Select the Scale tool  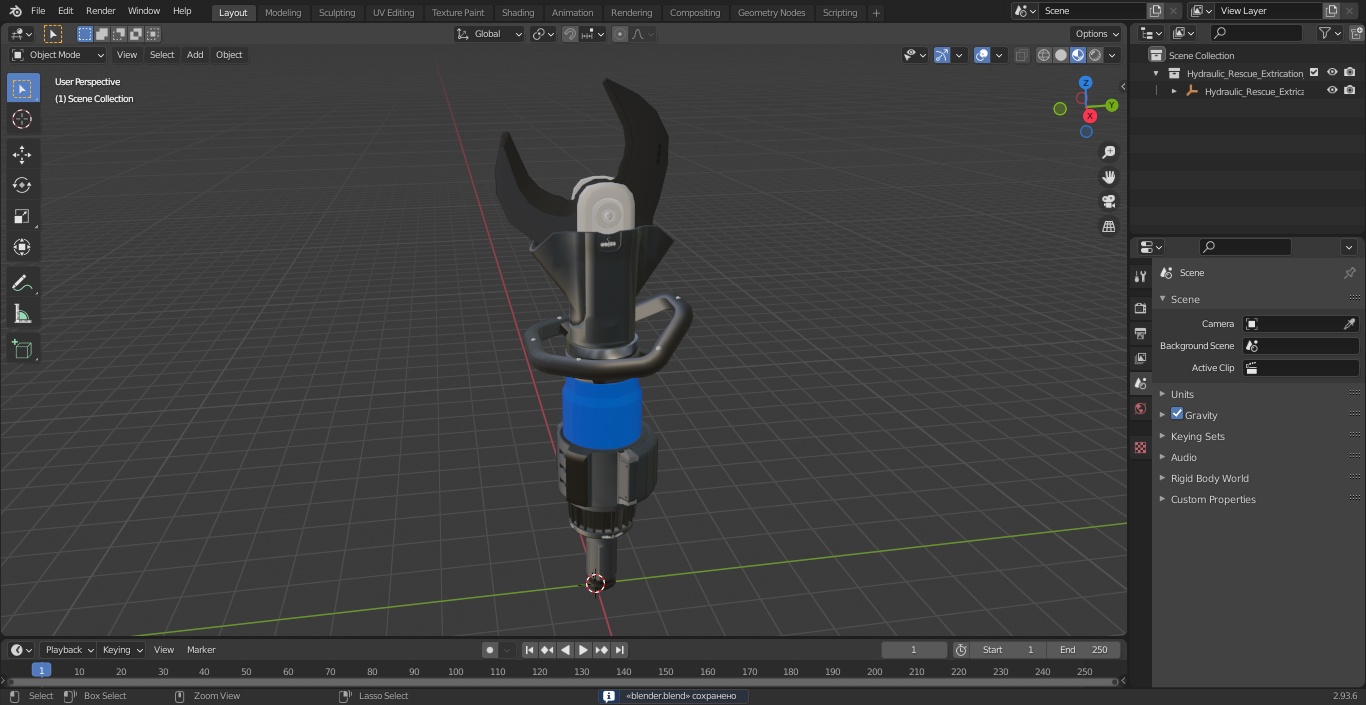22,216
